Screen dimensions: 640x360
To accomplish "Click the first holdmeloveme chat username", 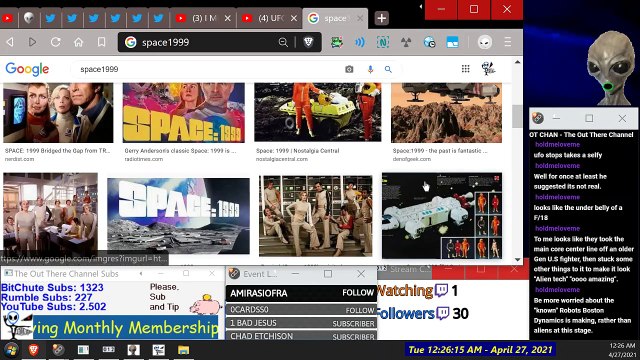I will click(557, 144).
